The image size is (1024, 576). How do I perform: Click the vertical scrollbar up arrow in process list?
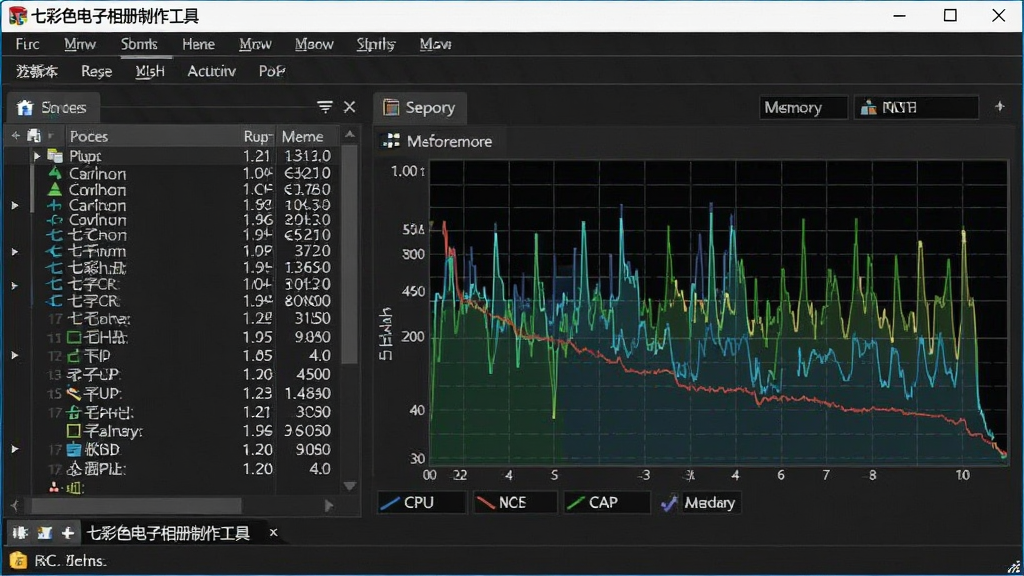pos(350,135)
